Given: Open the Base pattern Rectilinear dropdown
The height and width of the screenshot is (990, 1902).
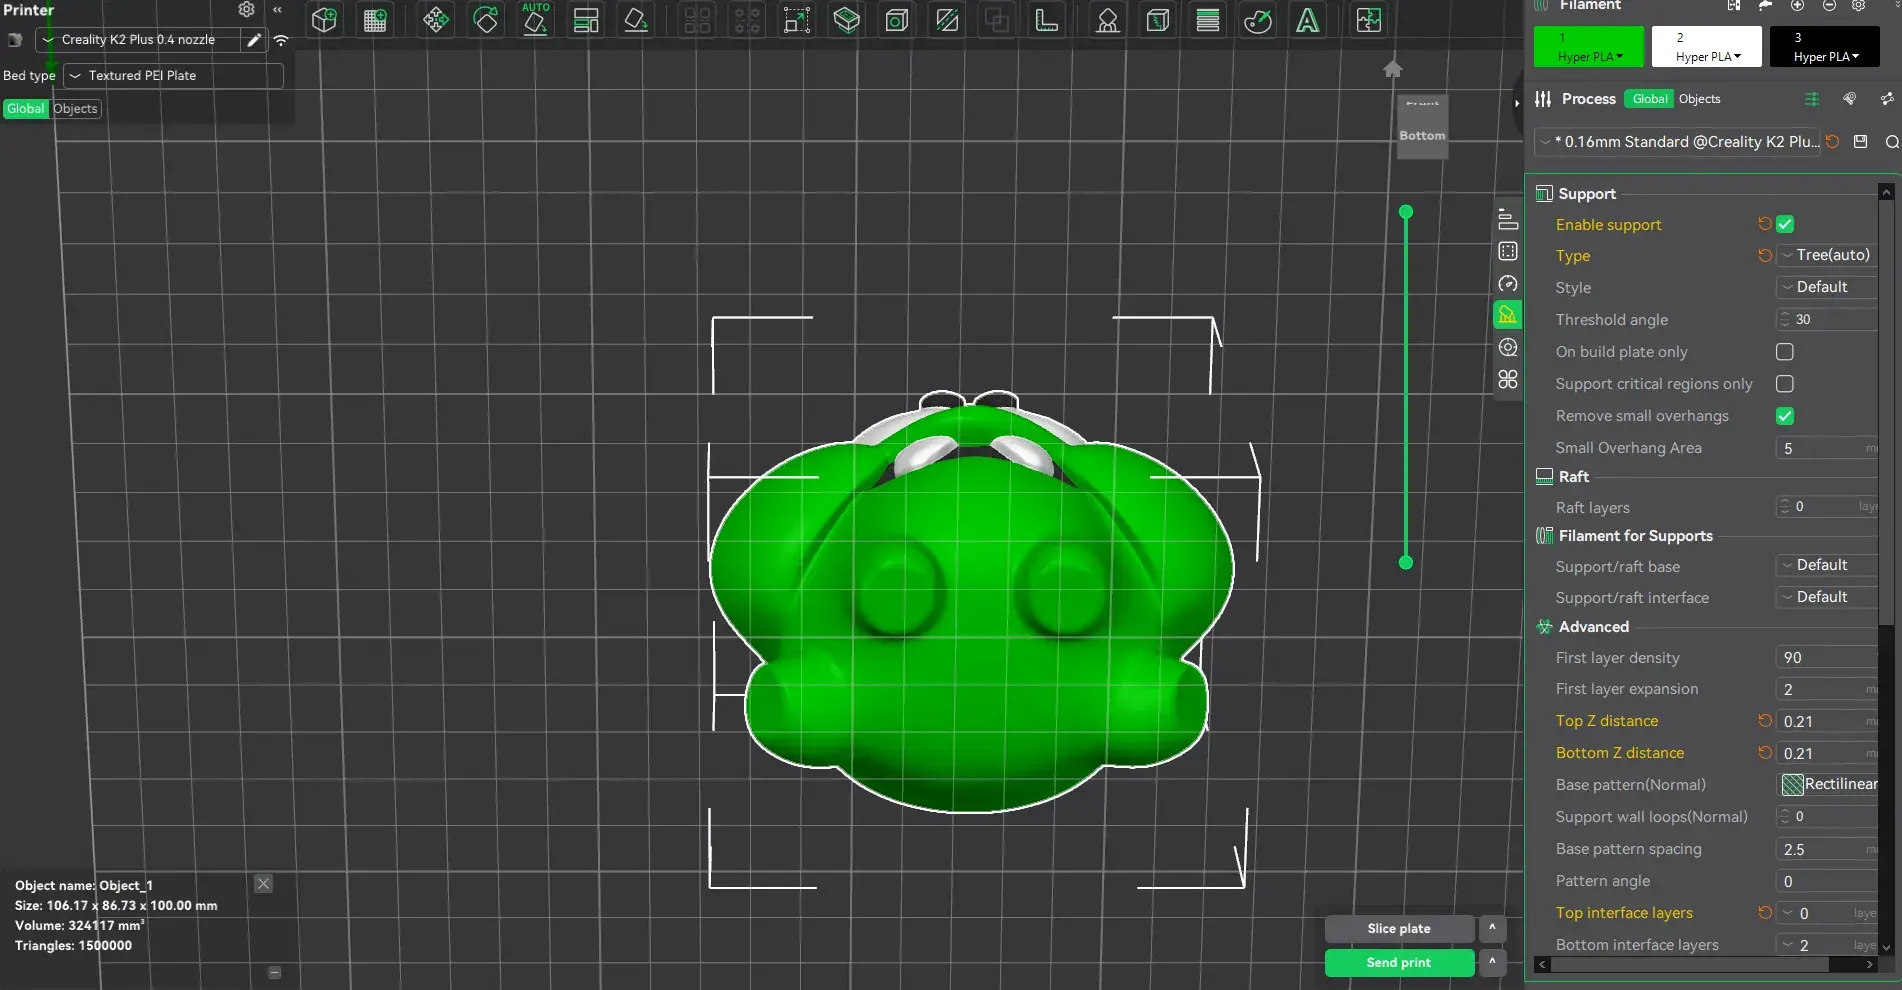Looking at the screenshot, I should coord(1829,784).
